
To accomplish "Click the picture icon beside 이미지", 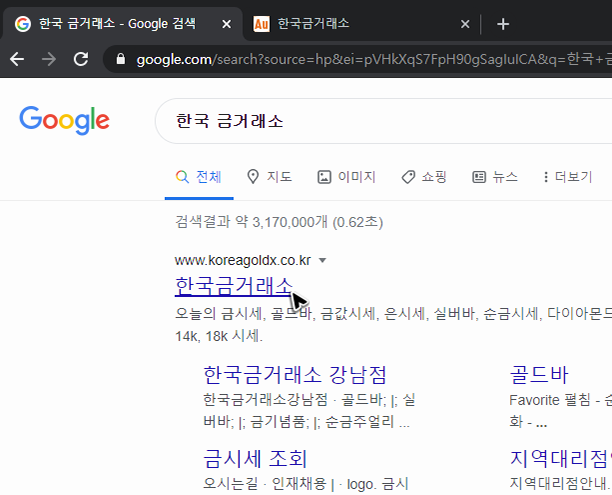I will pyautogui.click(x=324, y=177).
